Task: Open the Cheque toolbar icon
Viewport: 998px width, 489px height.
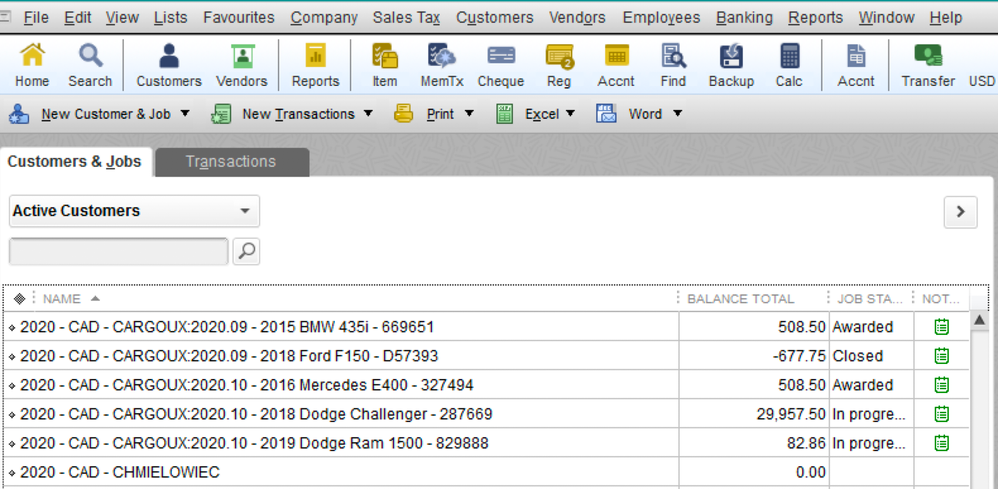Action: (x=501, y=65)
